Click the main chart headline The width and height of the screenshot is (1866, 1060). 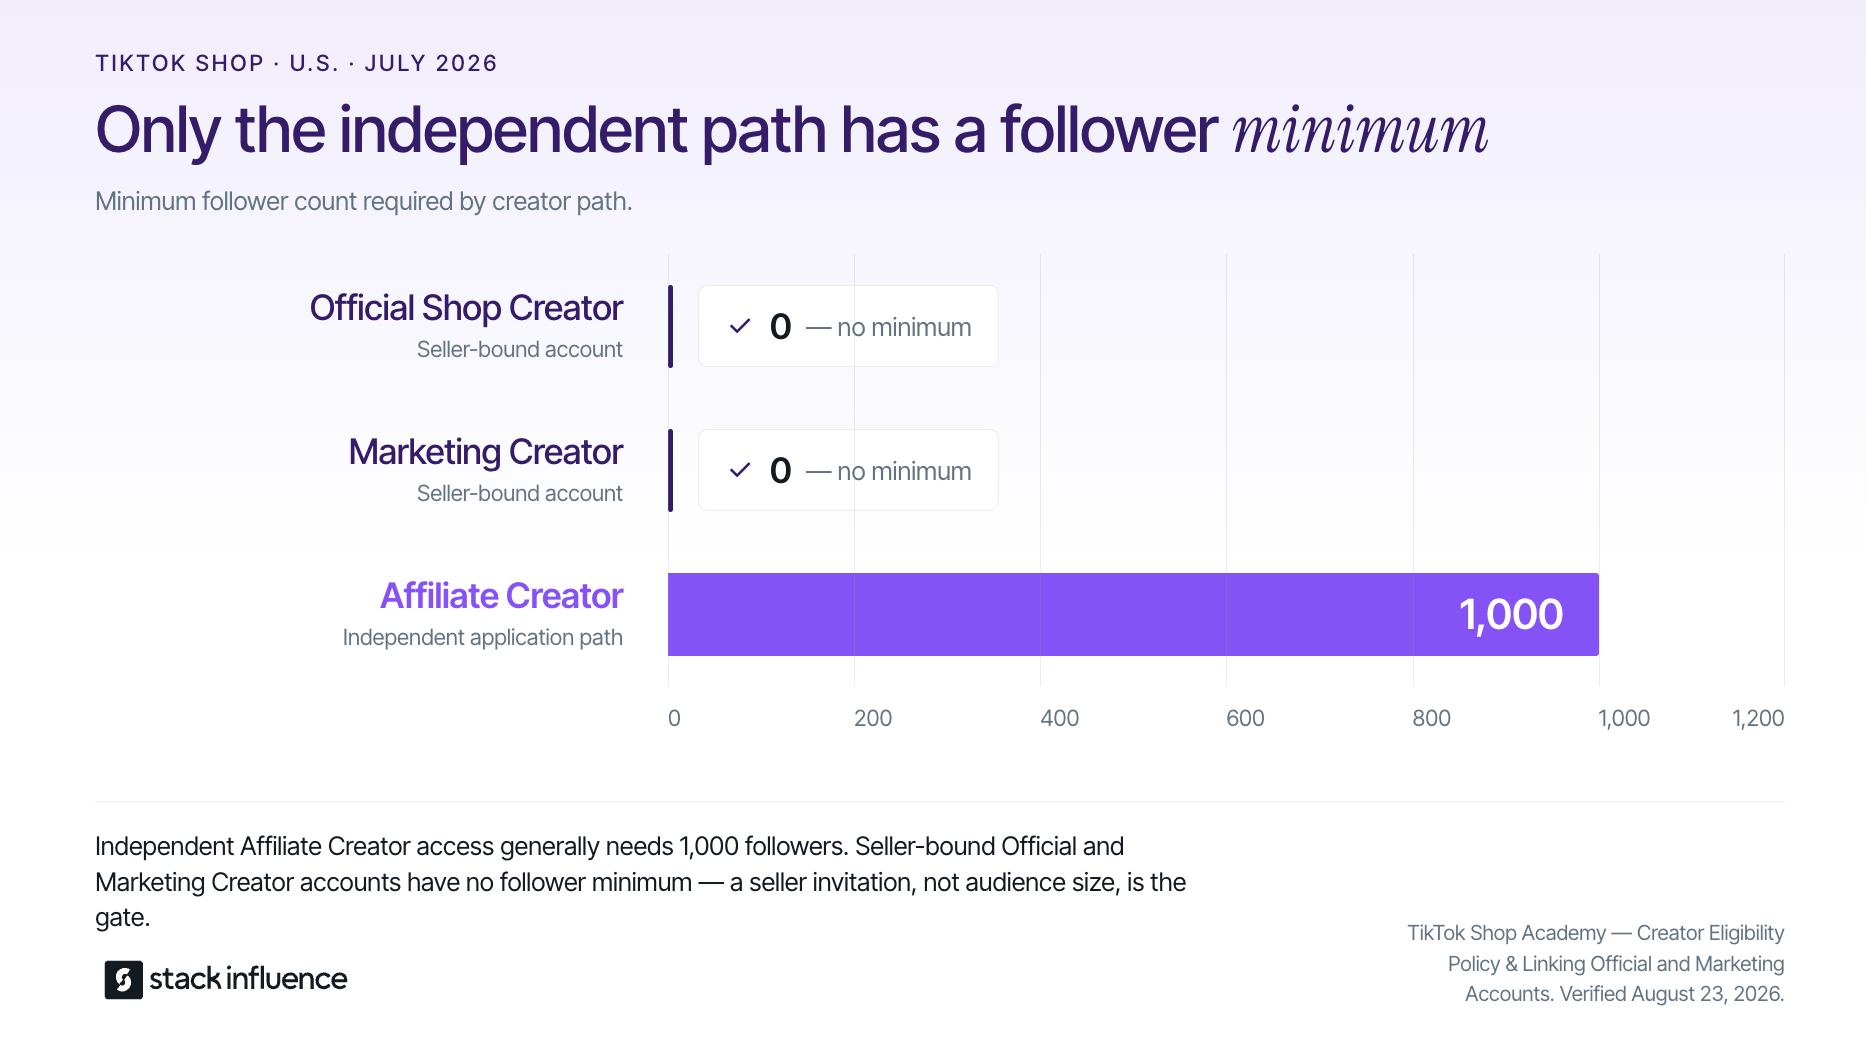tap(791, 130)
